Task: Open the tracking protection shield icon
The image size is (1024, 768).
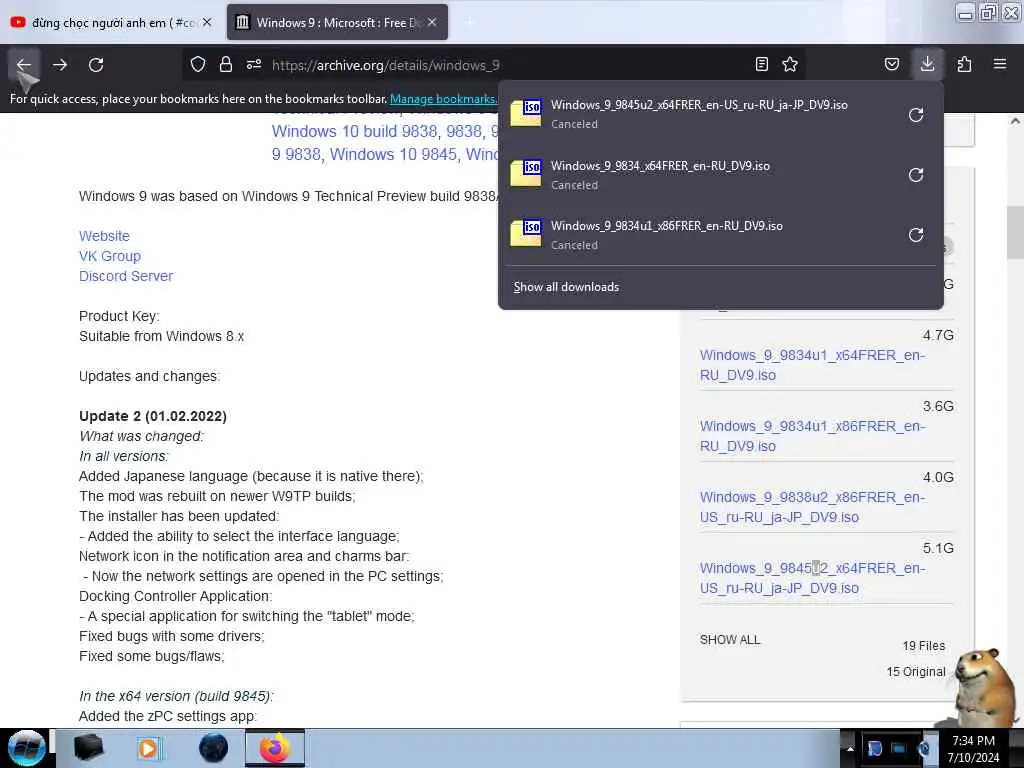Action: pyautogui.click(x=198, y=64)
